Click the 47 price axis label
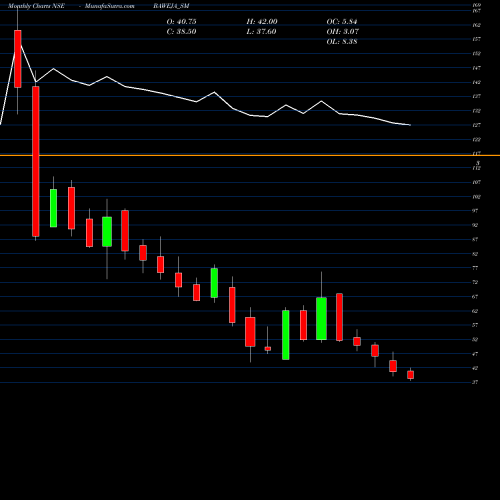The height and width of the screenshot is (500, 500). 475,354
